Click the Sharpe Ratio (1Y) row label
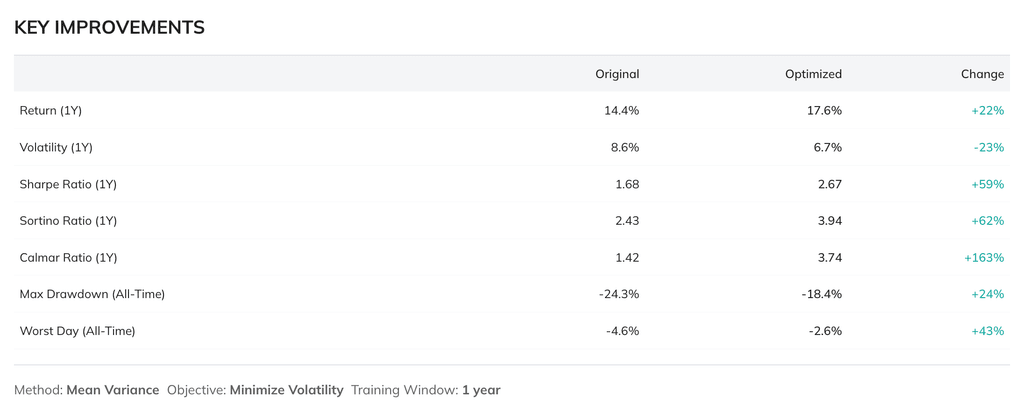 coord(68,184)
